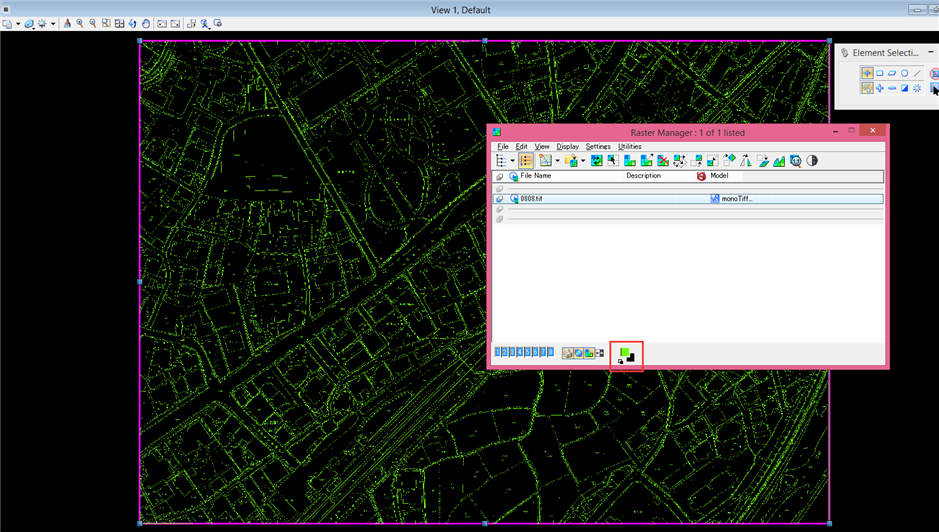Click the Detach raster (red X) icon
This screenshot has width=939, height=532.
click(x=662, y=160)
